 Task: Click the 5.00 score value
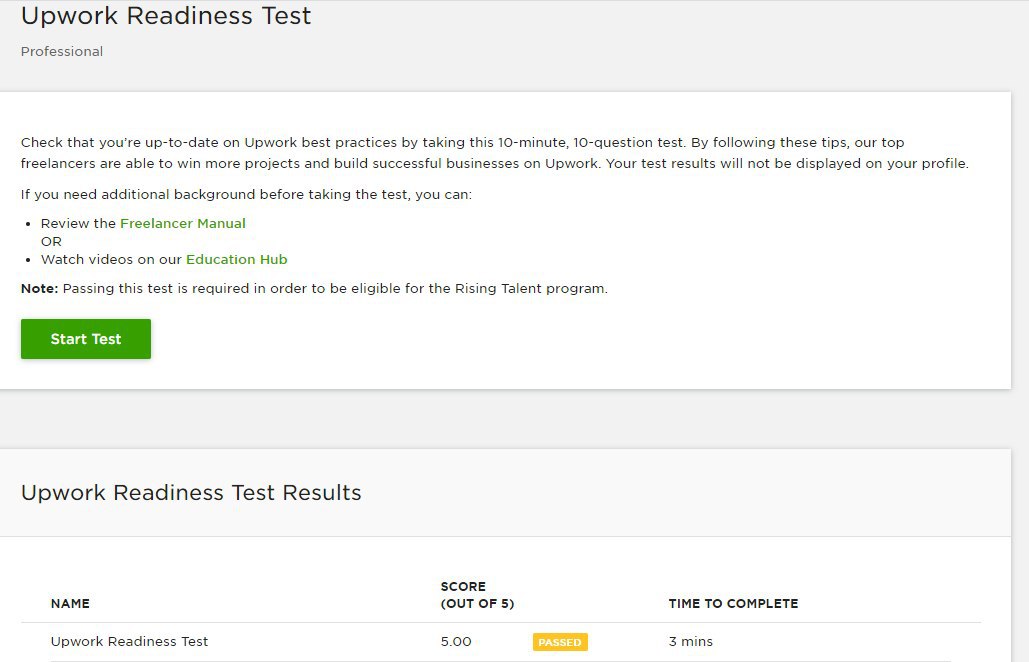click(456, 641)
